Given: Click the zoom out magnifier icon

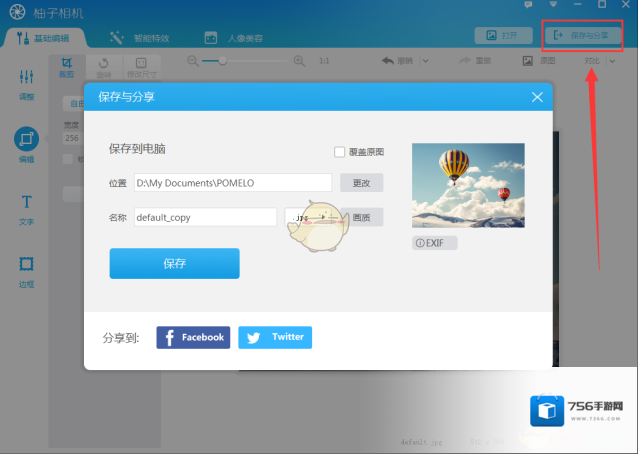Looking at the screenshot, I should pos(191,61).
